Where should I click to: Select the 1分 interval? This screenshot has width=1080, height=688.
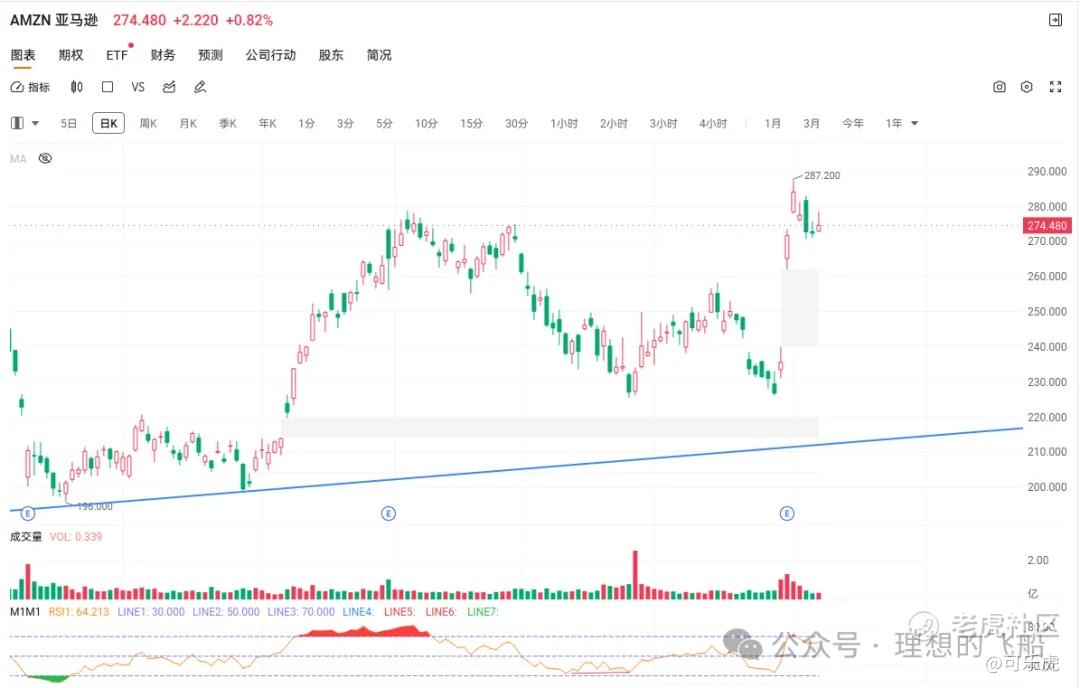307,123
